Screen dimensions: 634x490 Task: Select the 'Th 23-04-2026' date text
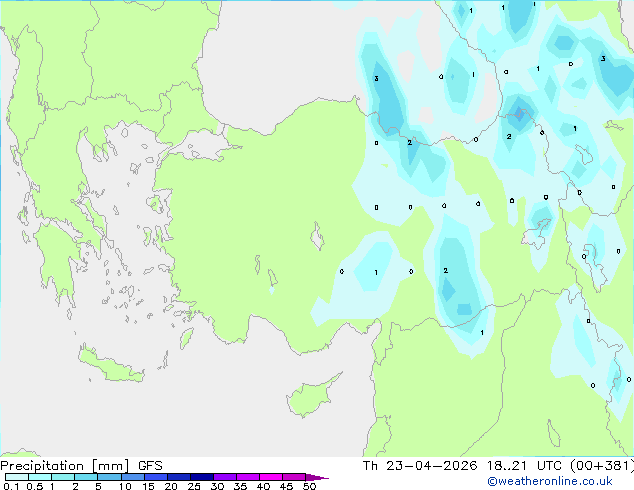coord(420,466)
